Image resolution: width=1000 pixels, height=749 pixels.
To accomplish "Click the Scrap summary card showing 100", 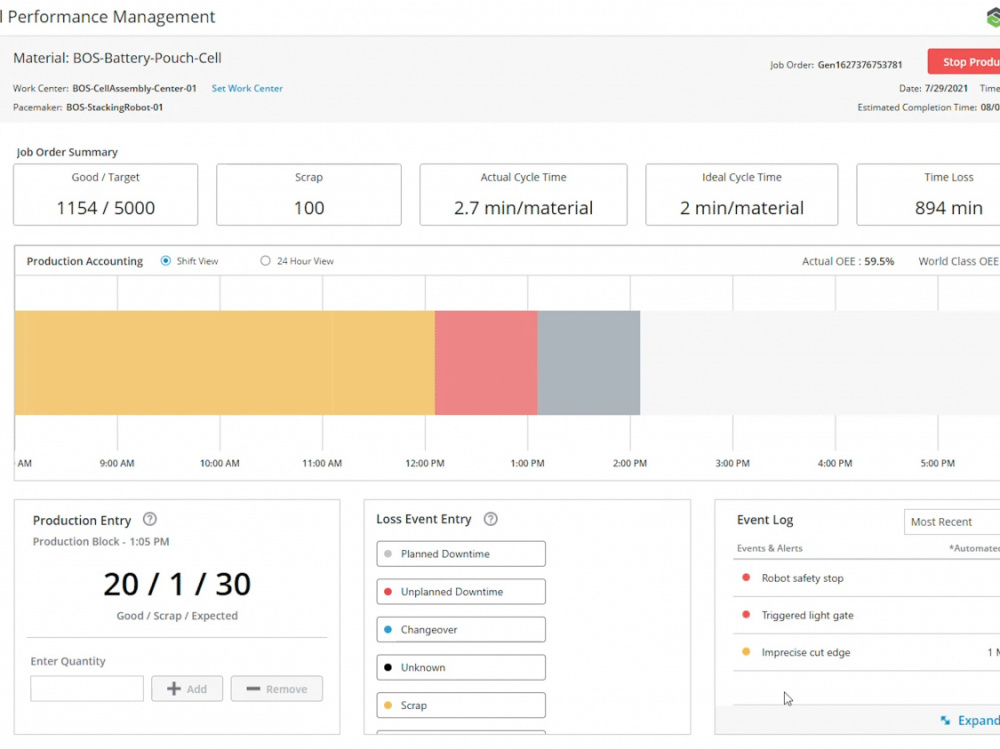I will [309, 195].
